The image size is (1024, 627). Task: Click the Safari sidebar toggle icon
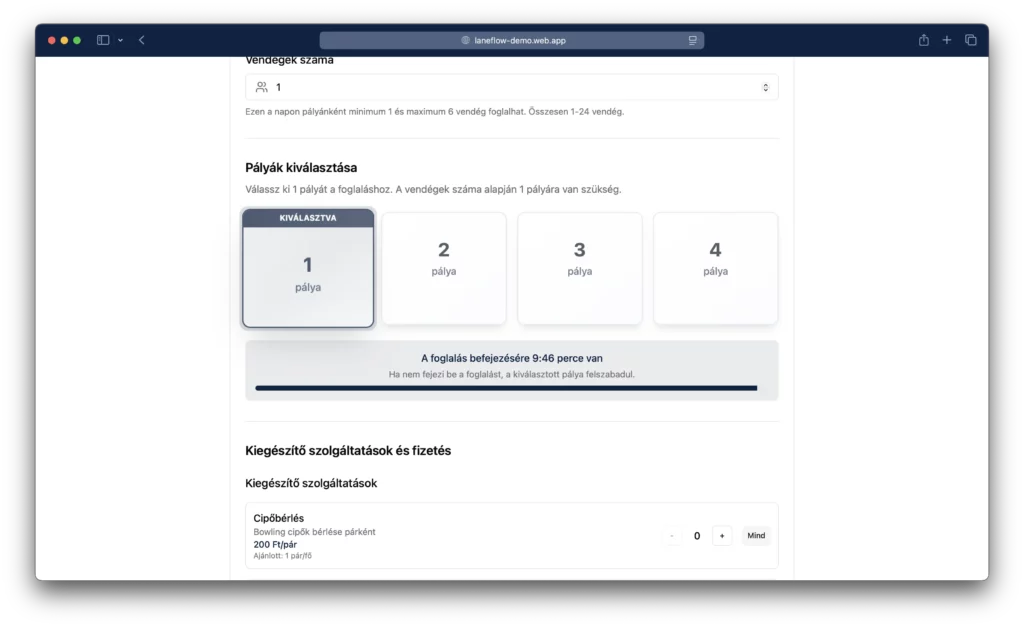[x=103, y=40]
